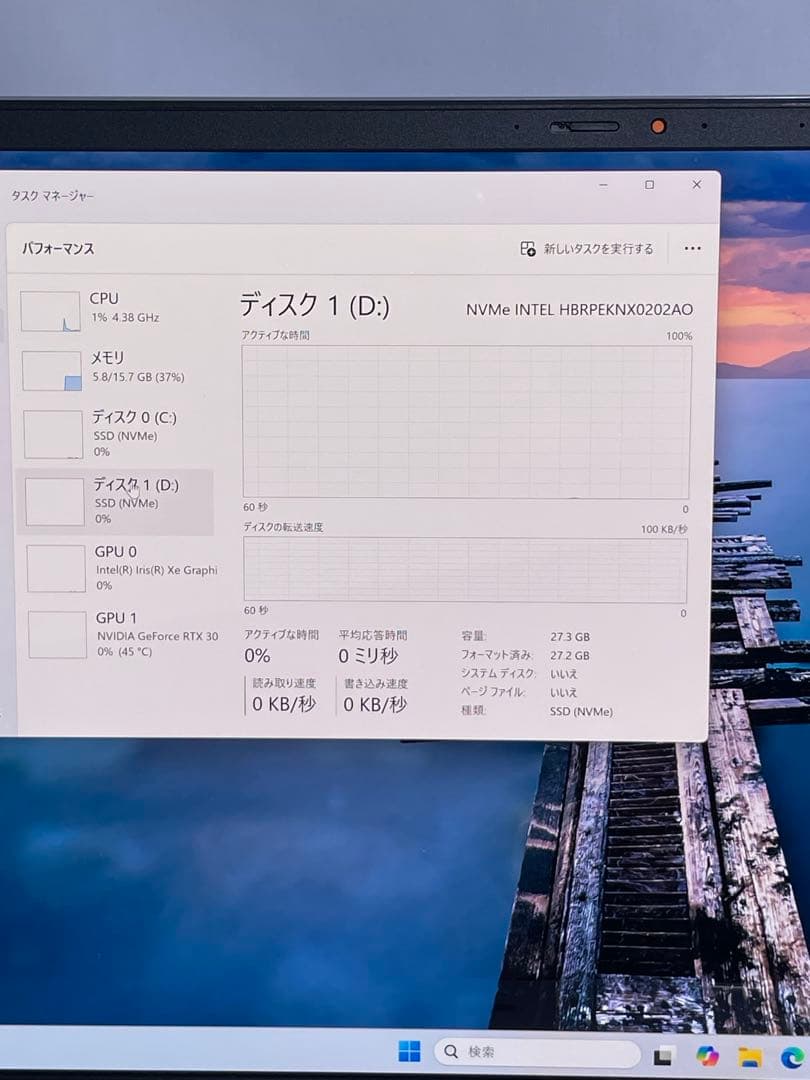Click the Windows Start button
The height and width of the screenshot is (1080, 810).
pos(410,1051)
